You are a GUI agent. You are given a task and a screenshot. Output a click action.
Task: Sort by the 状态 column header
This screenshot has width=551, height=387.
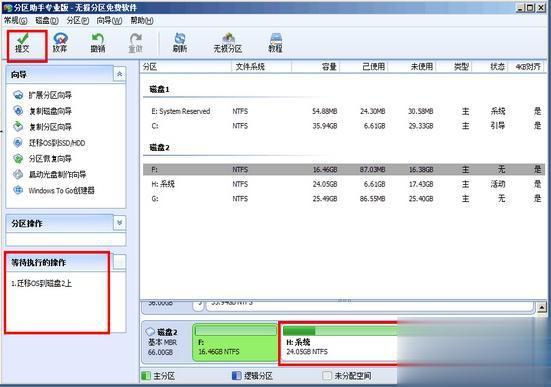click(x=490, y=66)
